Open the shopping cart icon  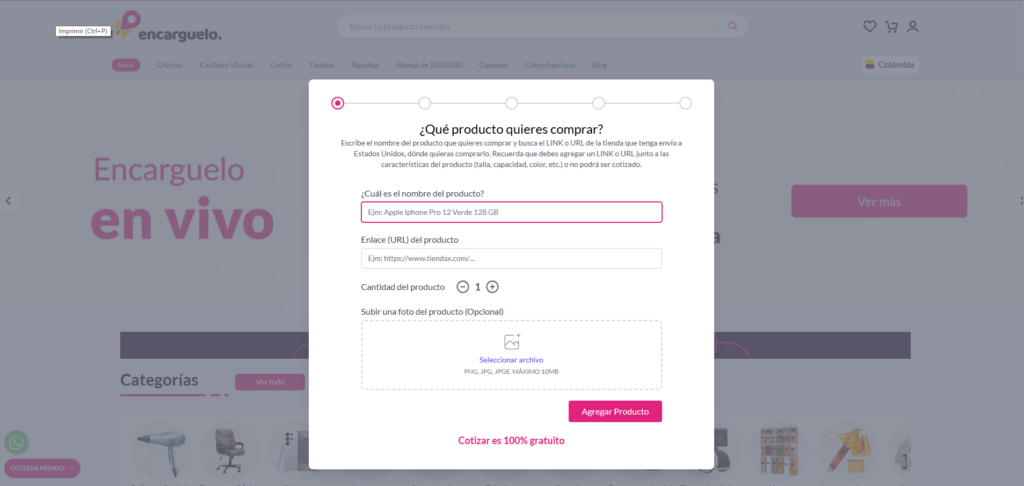pos(891,27)
